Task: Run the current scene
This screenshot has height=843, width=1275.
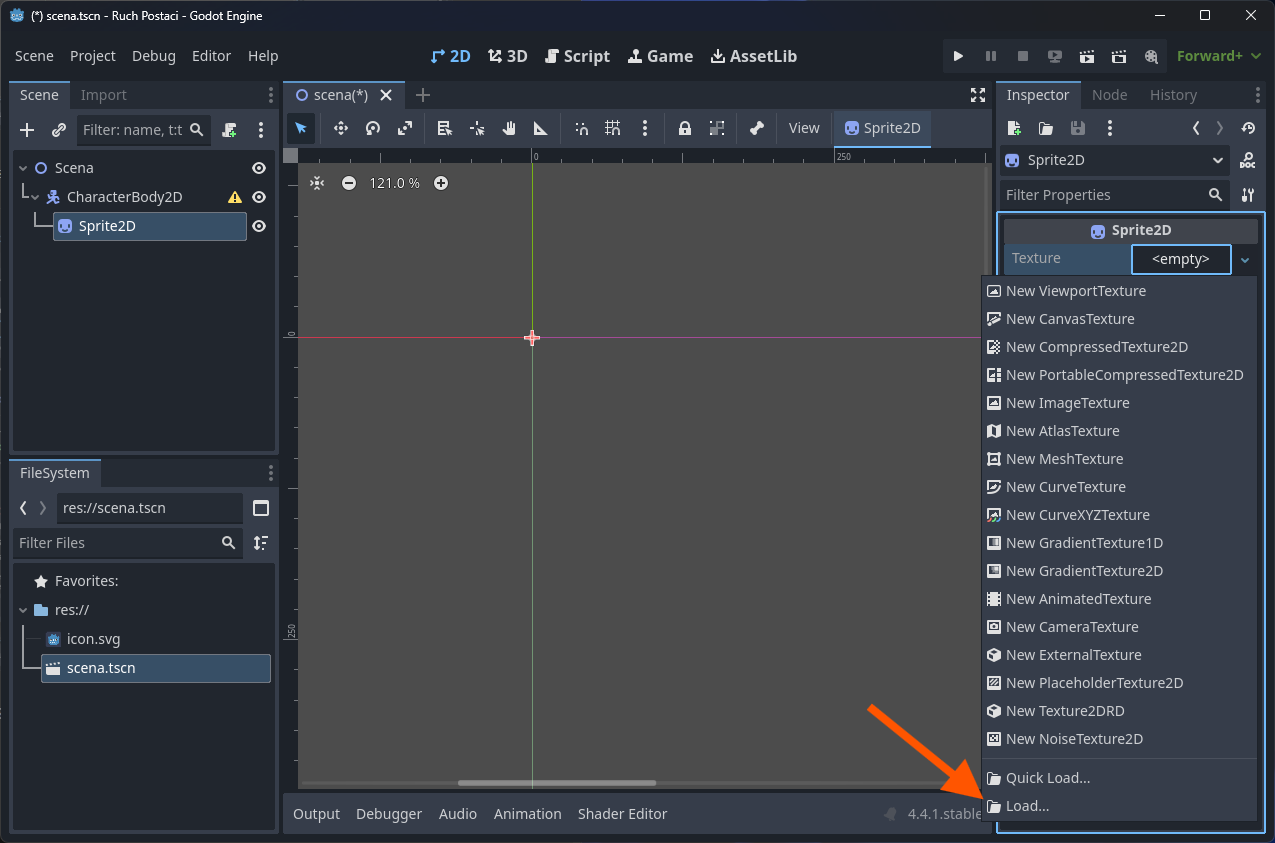Action: tap(1087, 56)
